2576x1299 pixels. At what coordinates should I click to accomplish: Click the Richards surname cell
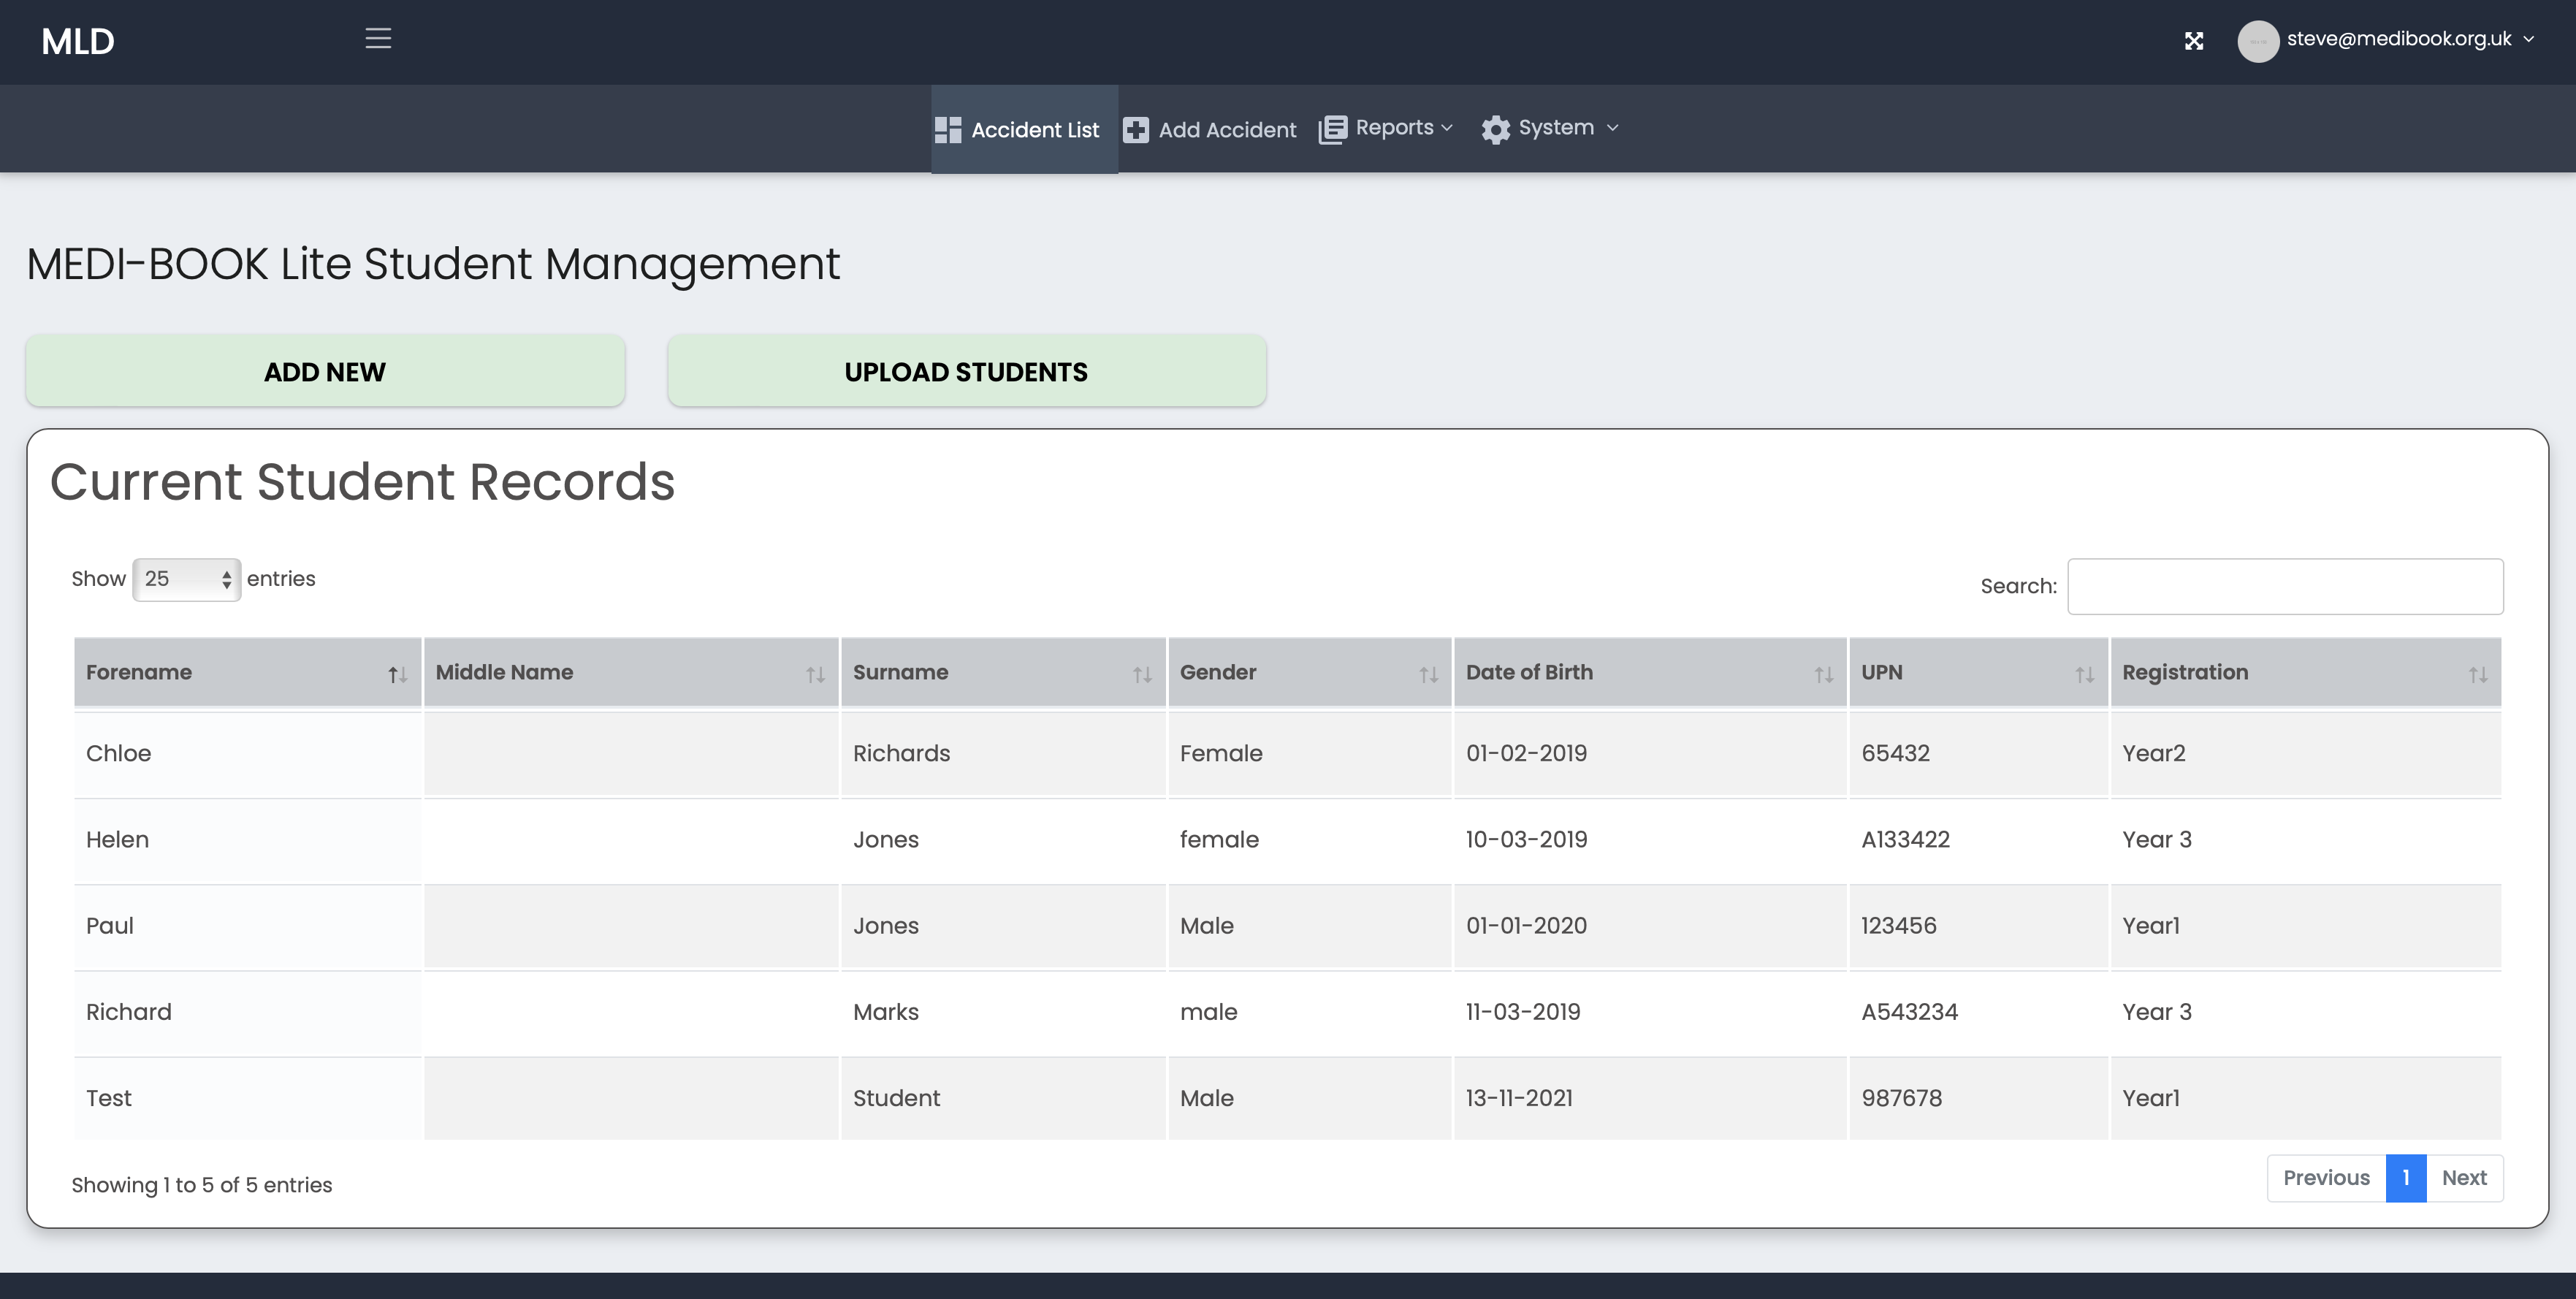[x=1003, y=753]
